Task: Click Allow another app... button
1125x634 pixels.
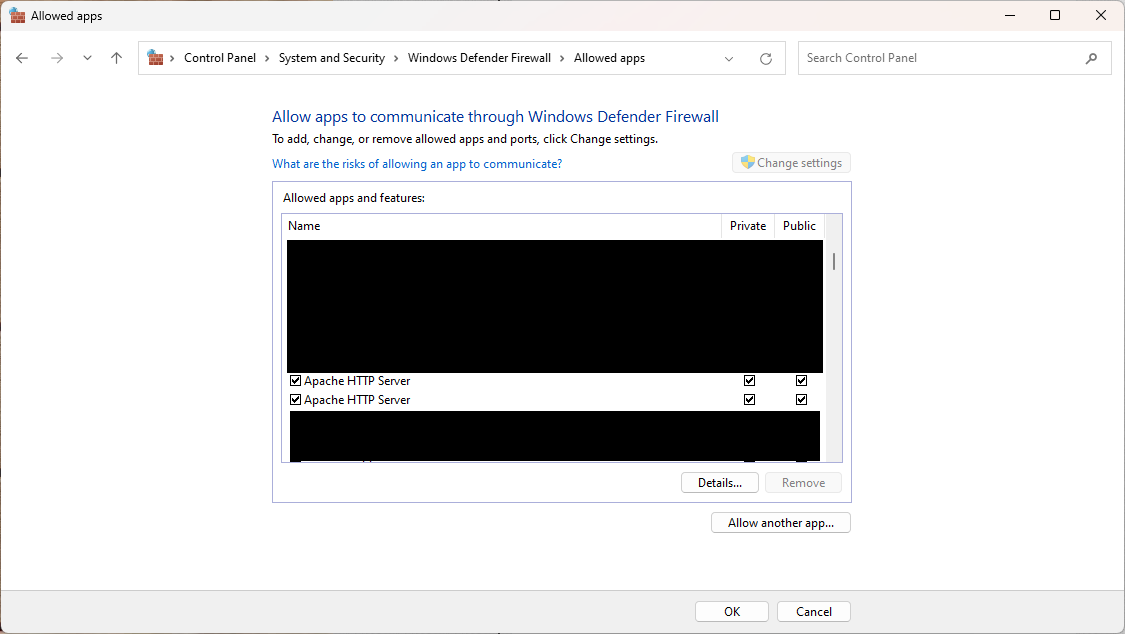Action: tap(781, 523)
